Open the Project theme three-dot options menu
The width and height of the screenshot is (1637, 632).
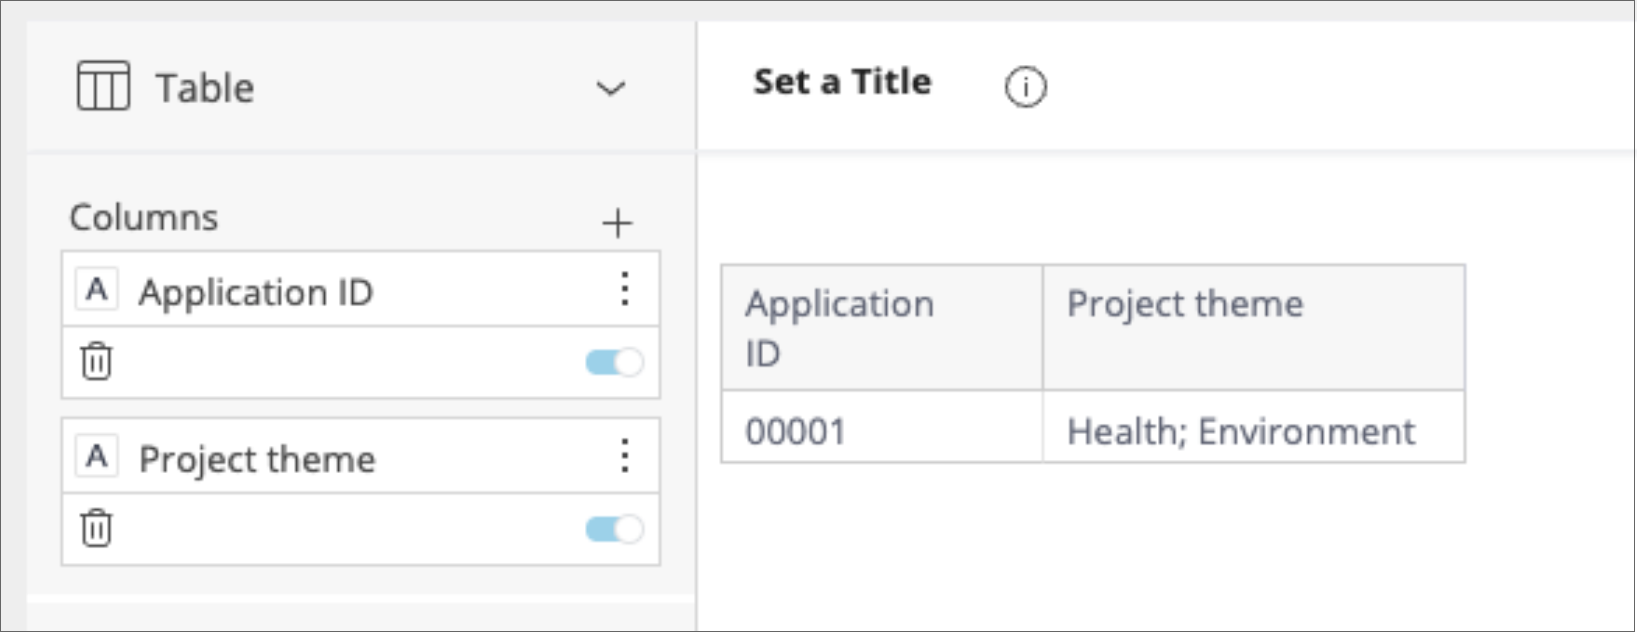pyautogui.click(x=624, y=456)
